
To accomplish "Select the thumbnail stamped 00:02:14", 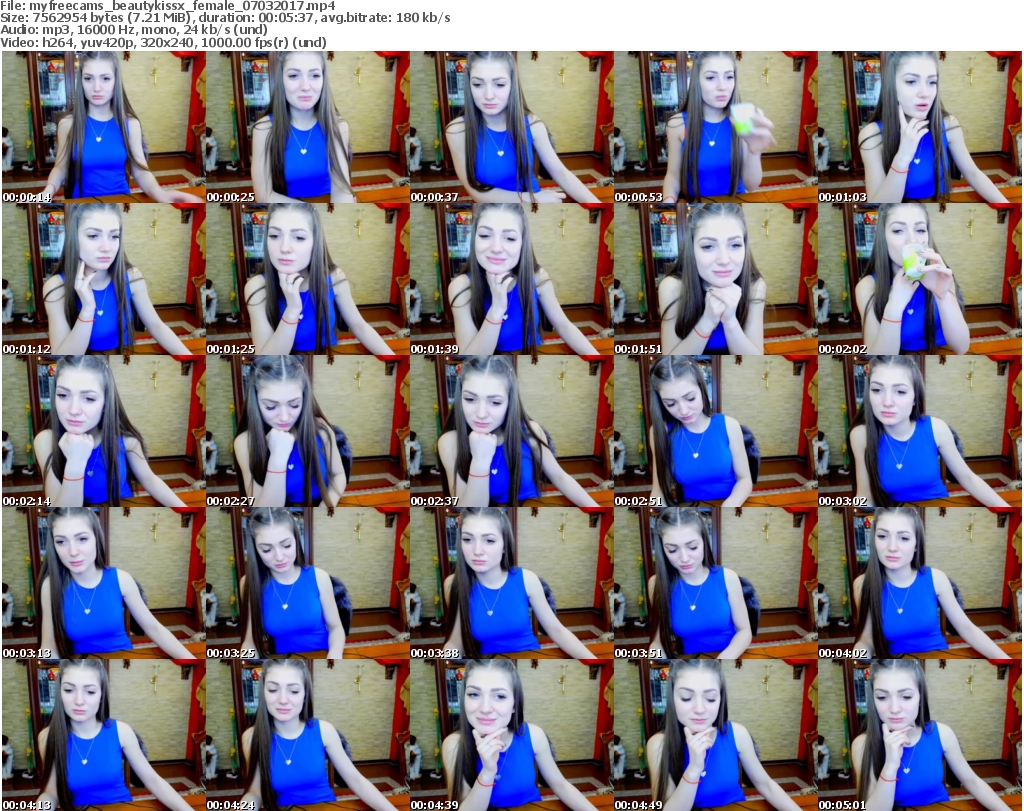I will 104,431.
